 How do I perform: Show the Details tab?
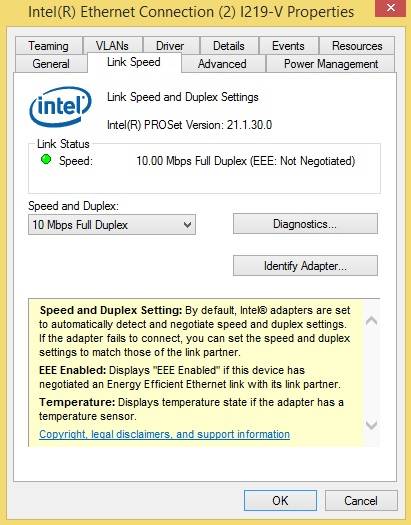[229, 46]
